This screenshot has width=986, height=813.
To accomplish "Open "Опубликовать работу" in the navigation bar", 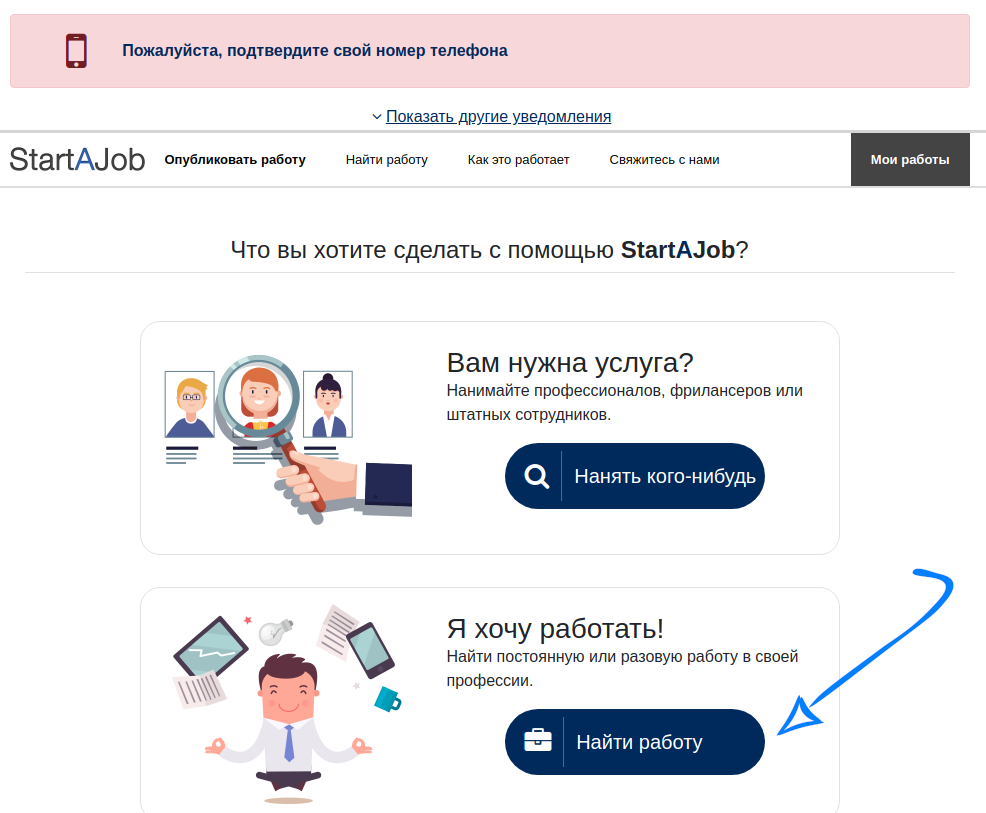I will click(x=235, y=160).
